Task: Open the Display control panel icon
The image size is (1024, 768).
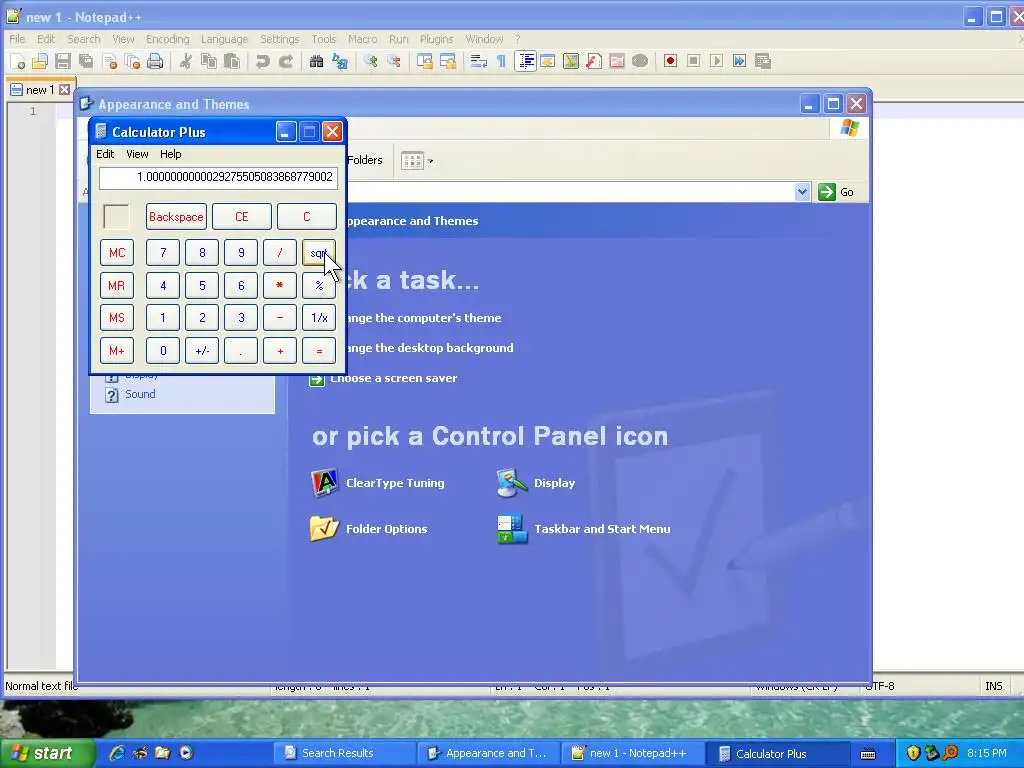Action: (536, 483)
